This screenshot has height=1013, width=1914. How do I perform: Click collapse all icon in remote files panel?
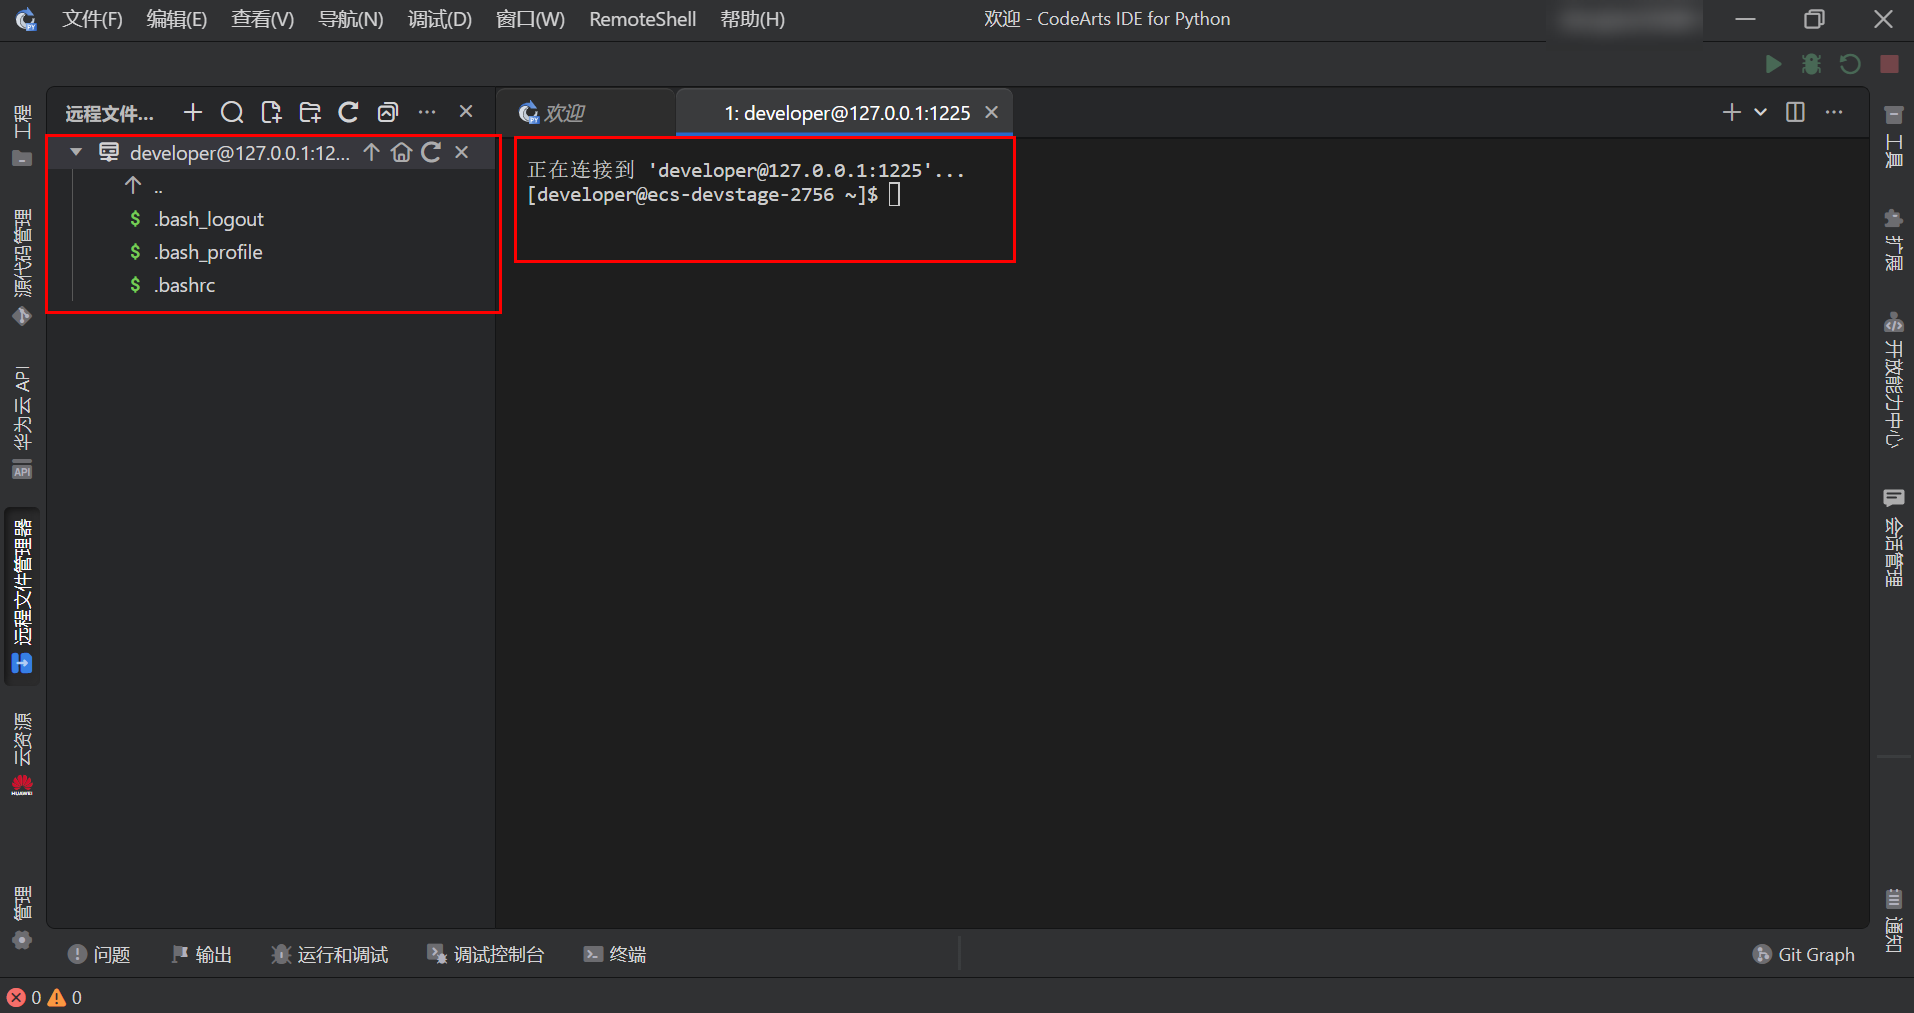pyautogui.click(x=388, y=112)
